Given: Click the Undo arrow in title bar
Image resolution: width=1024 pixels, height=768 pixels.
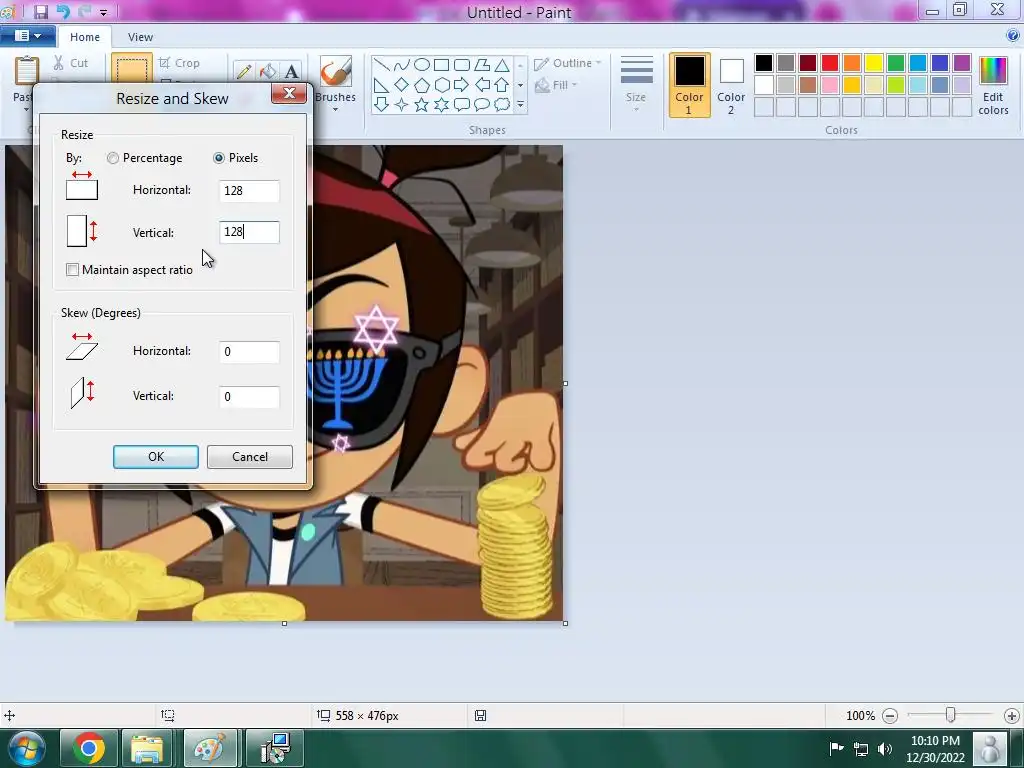Looking at the screenshot, I should point(63,12).
